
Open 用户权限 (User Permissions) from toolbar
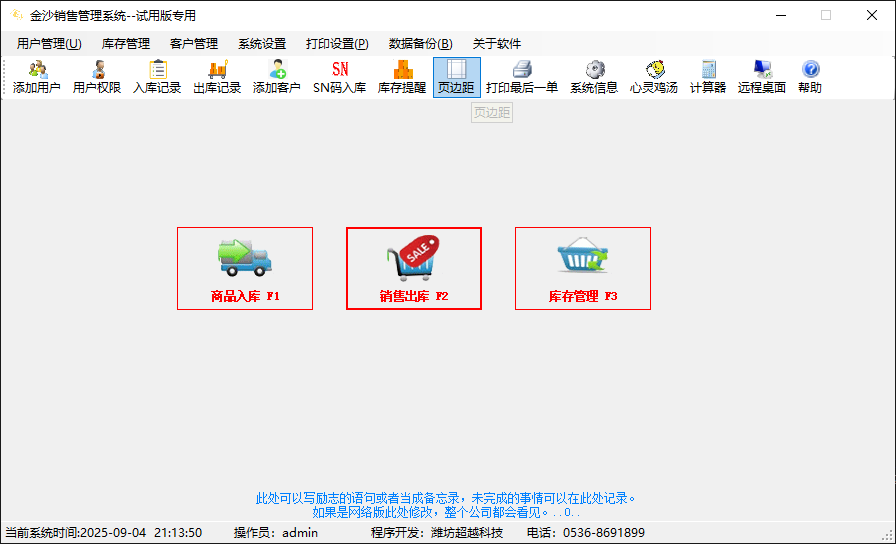pyautogui.click(x=97, y=77)
